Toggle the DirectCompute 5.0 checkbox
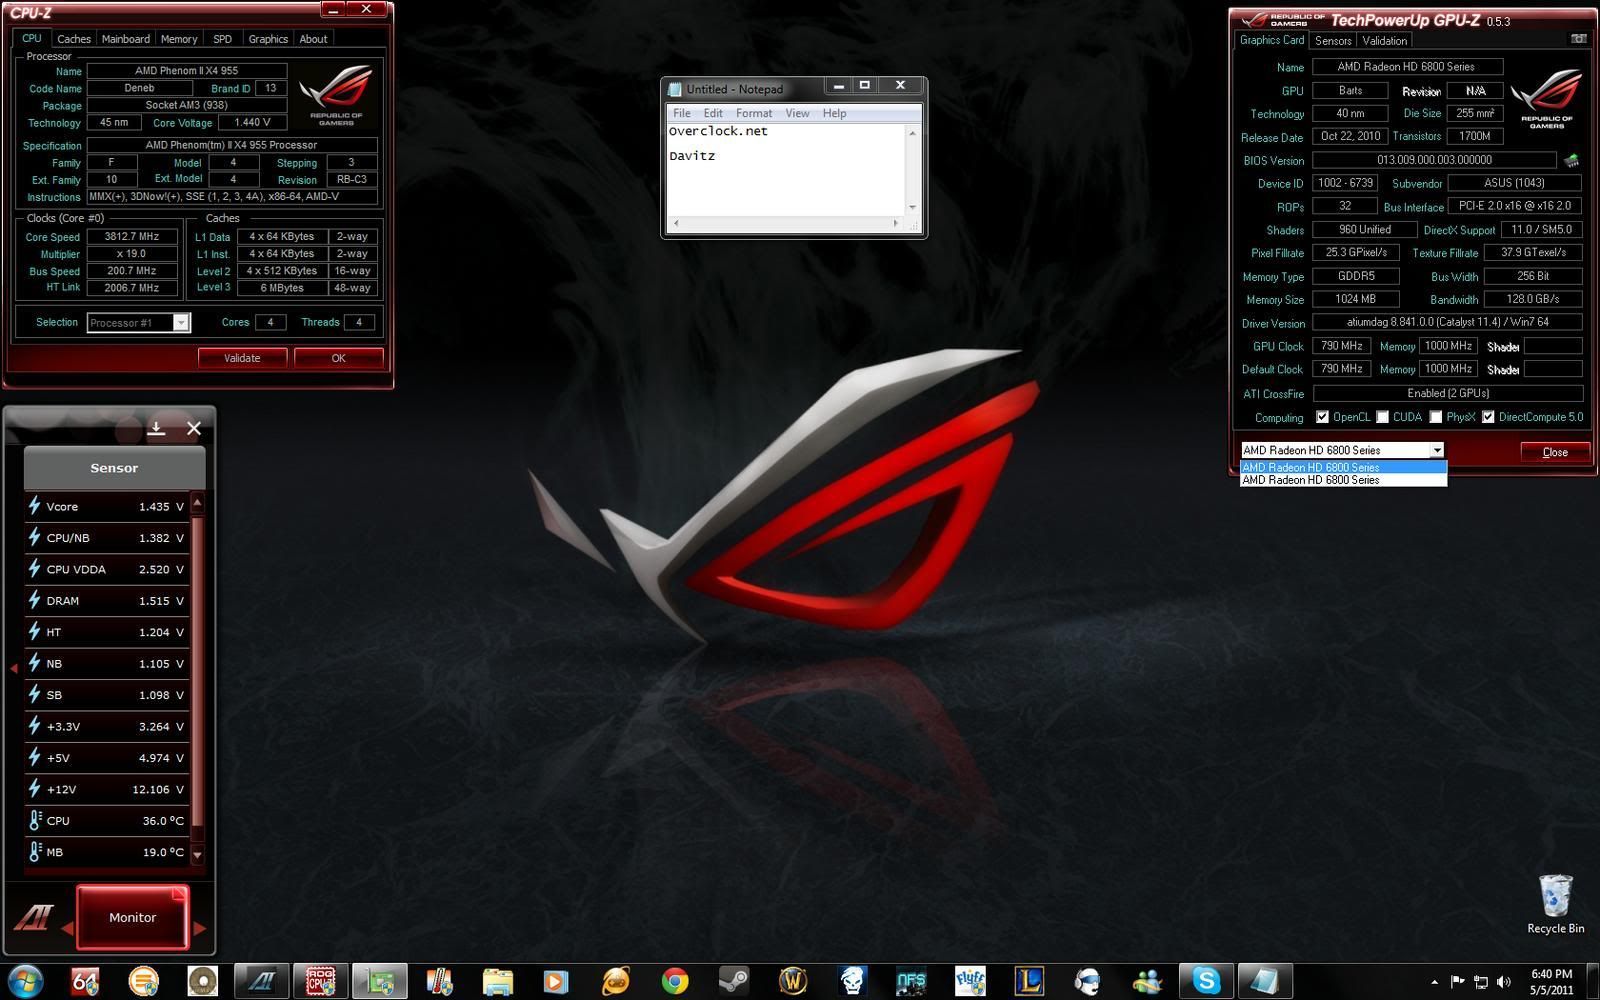Screen dimensions: 1600x1000 pyautogui.click(x=1488, y=417)
